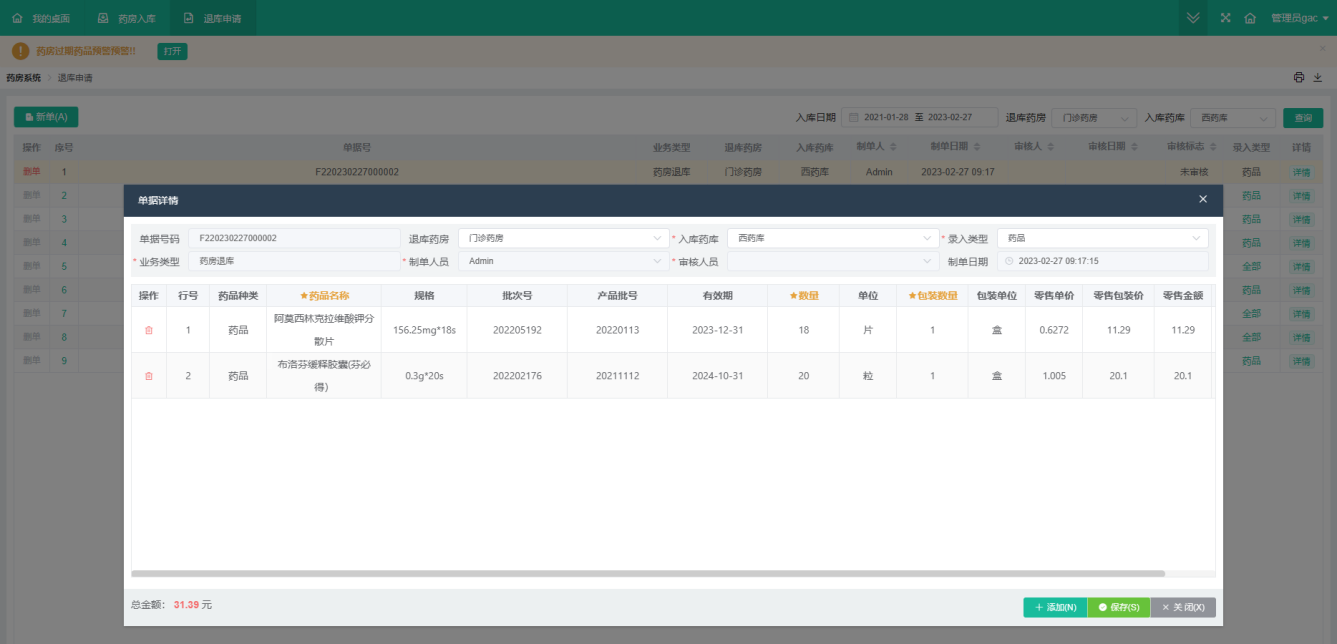Viewport: 1337px width, 644px height.
Task: Delete row 2 布洛芬缓释胶囊 using trash icon
Action: (149, 376)
